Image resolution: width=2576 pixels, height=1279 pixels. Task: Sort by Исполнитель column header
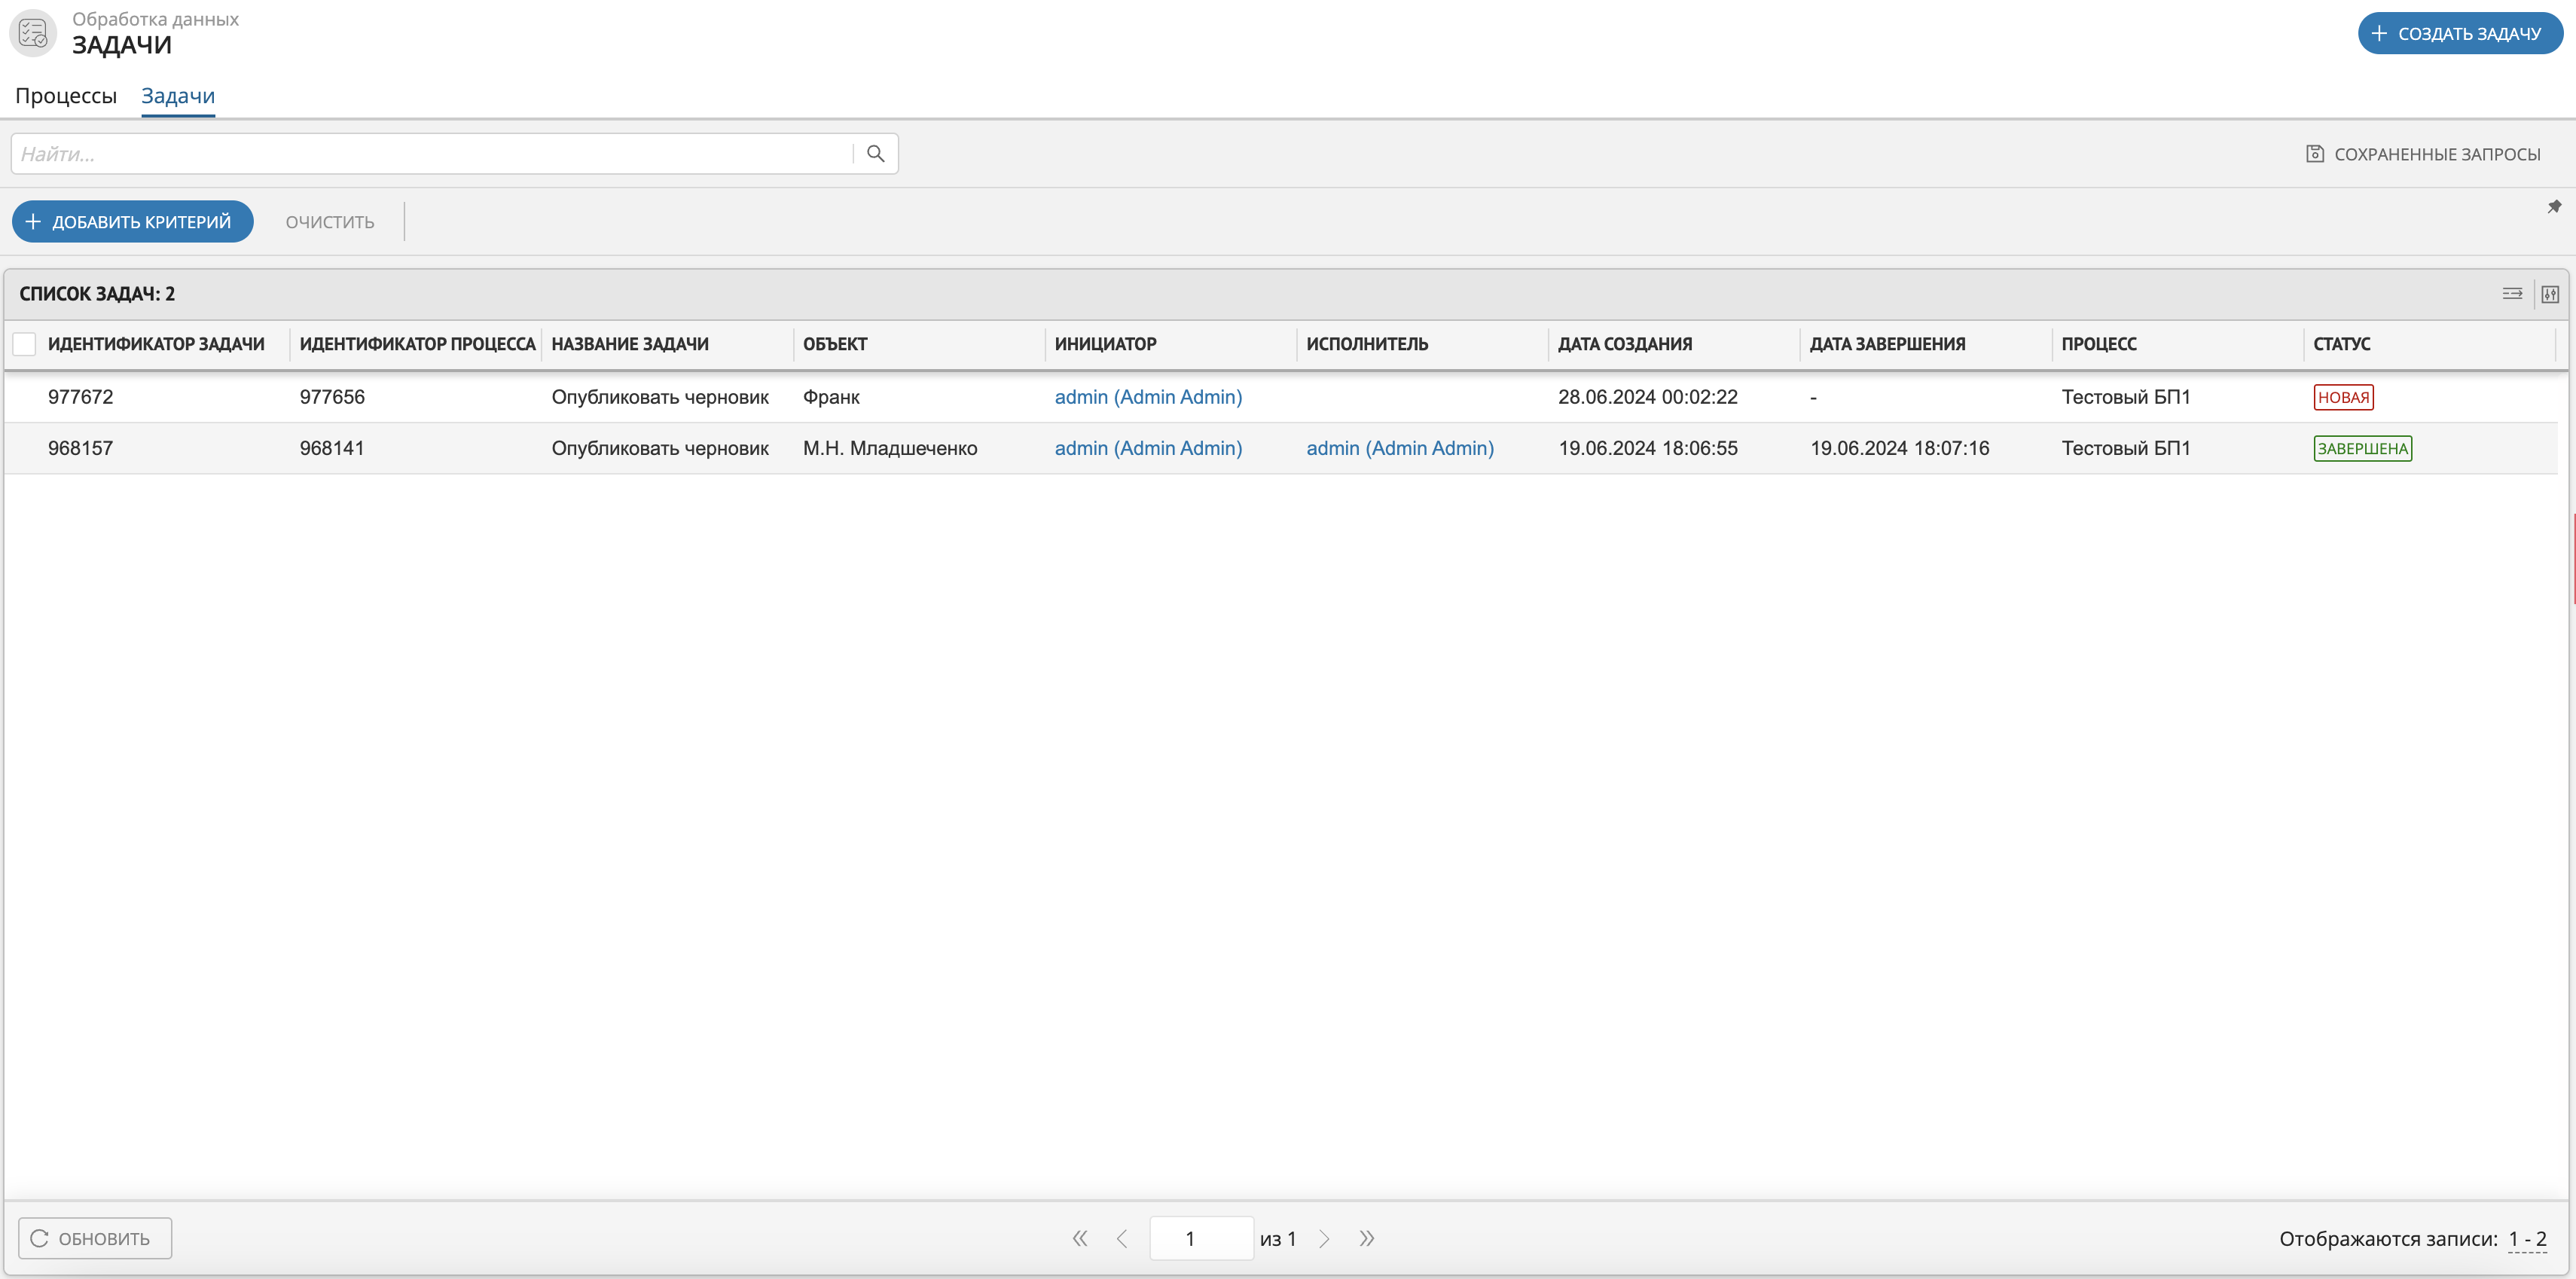click(1367, 344)
